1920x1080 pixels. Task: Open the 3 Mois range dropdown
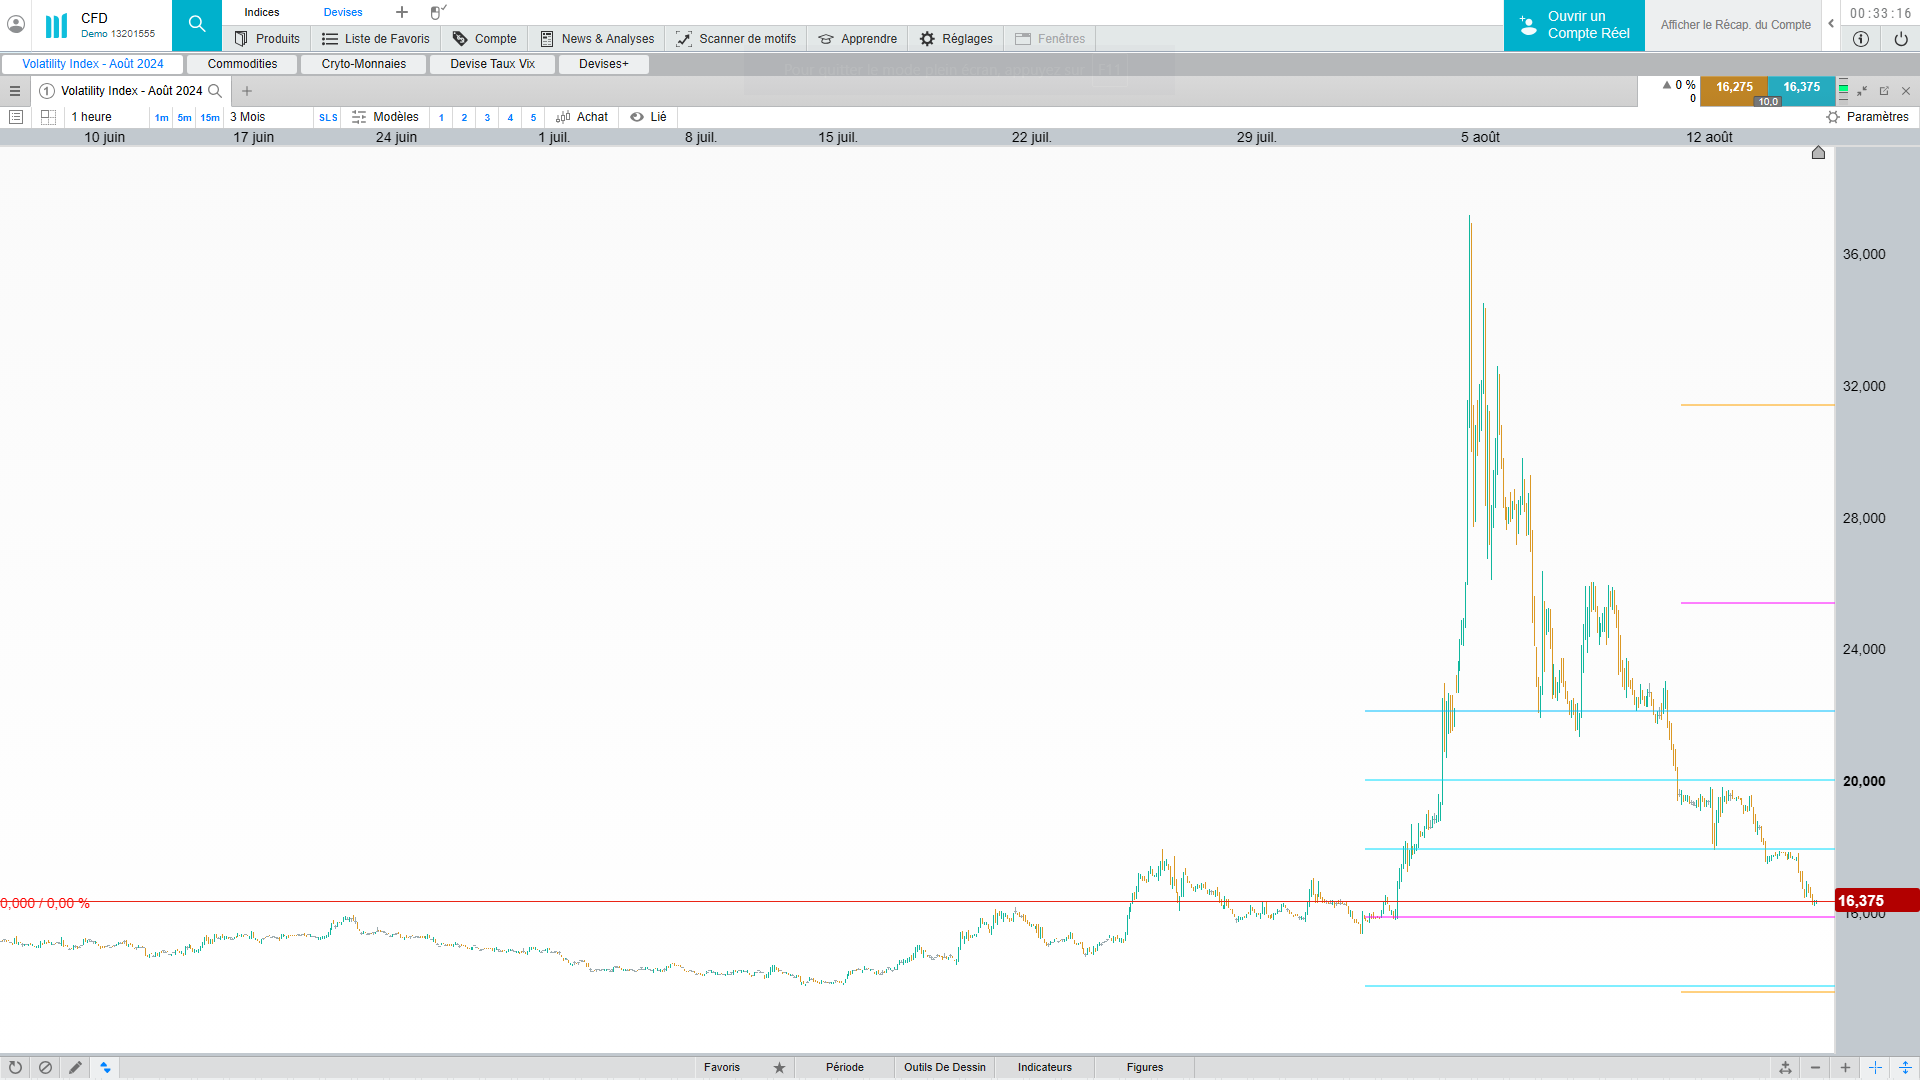(x=265, y=117)
